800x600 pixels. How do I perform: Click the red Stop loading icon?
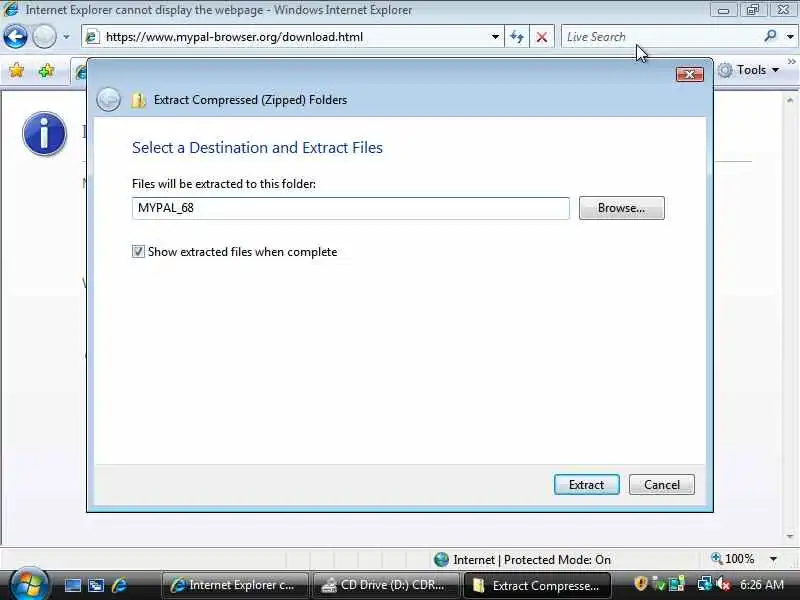pos(542,37)
